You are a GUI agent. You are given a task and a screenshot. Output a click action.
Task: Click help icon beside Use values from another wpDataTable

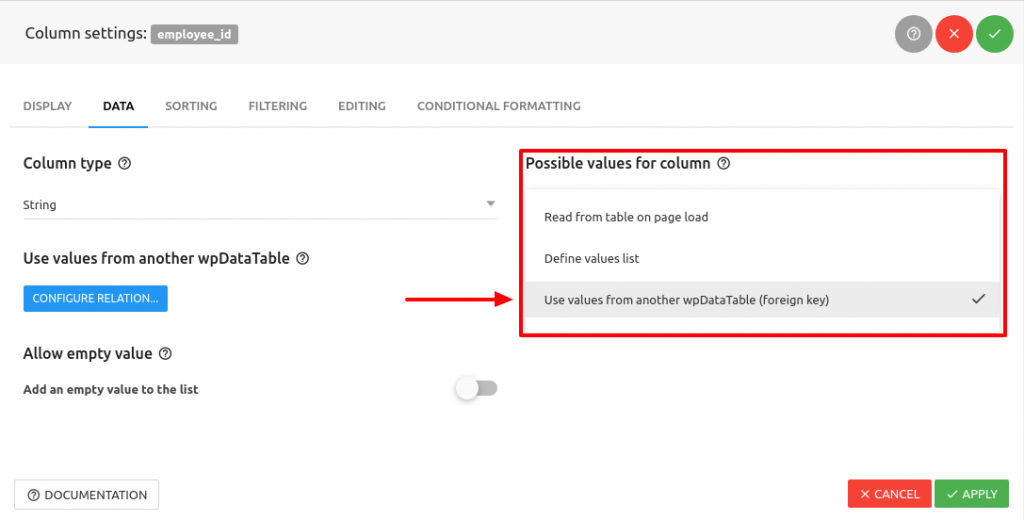pos(303,259)
